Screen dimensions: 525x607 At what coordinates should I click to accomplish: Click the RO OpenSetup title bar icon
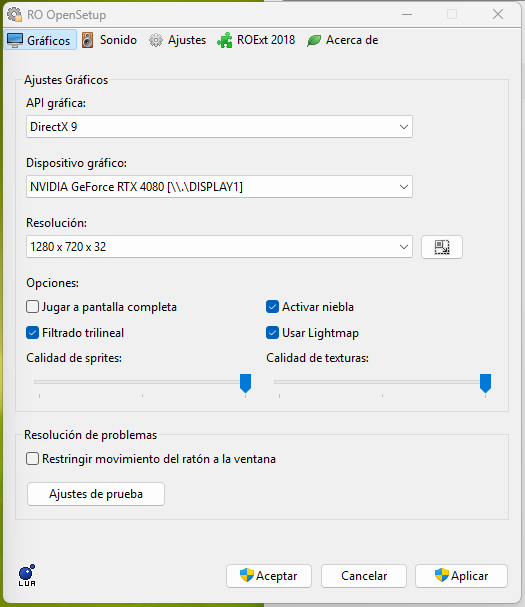click(15, 15)
